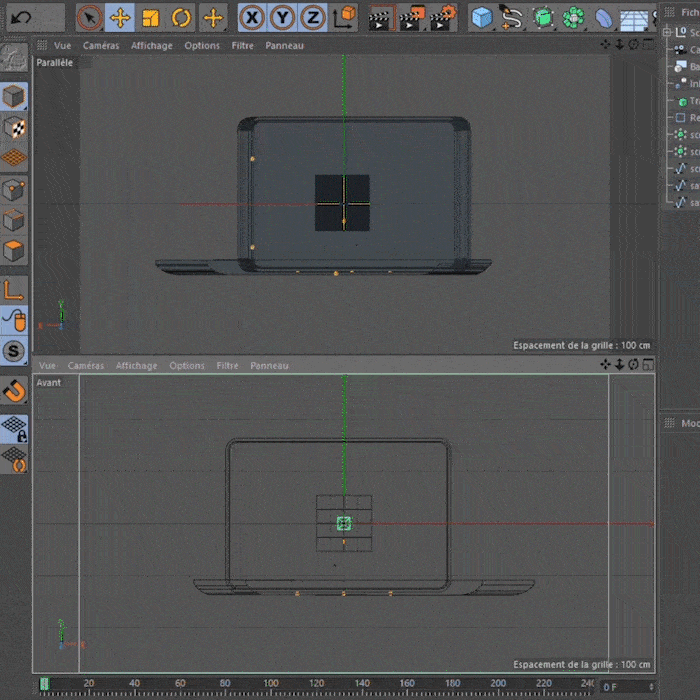Select the Tr green object row

click(687, 101)
